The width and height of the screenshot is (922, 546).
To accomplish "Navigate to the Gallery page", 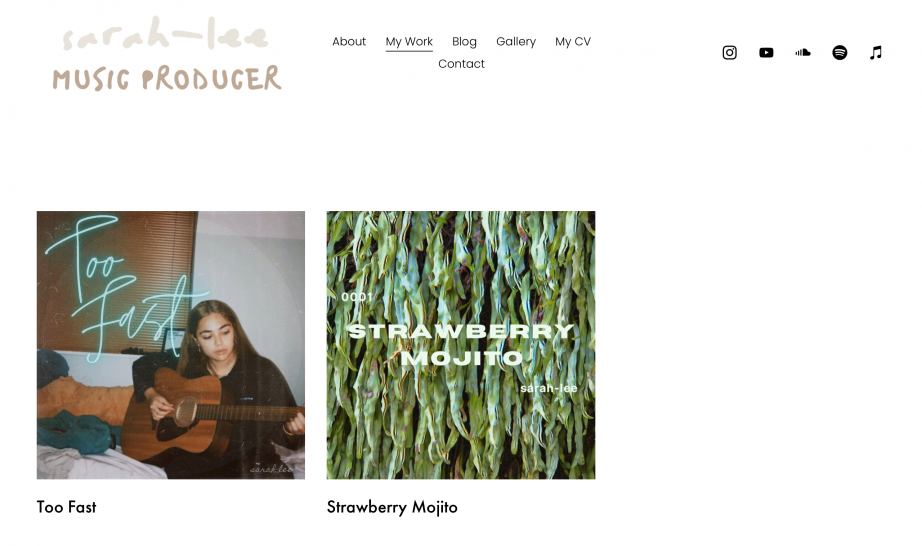I will click(x=516, y=42).
